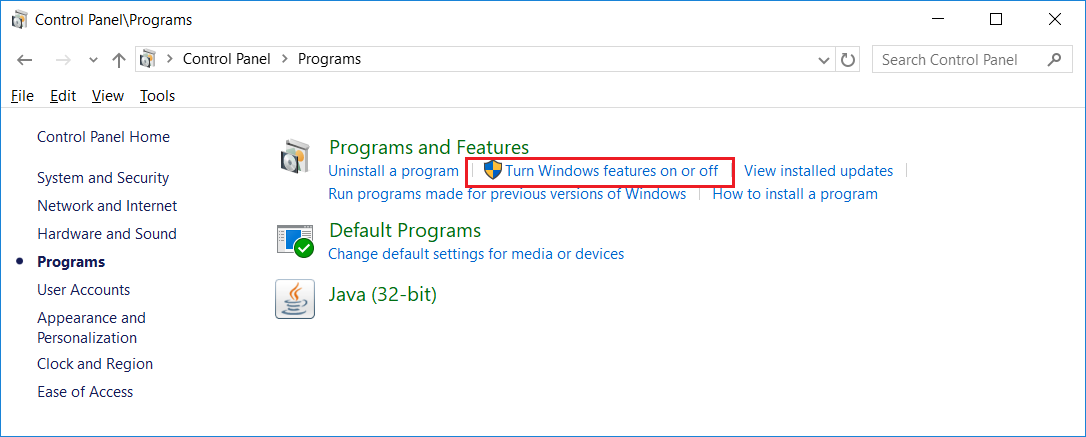Select Programs in the left sidebar
Viewport: 1086px width, 437px height.
[71, 262]
